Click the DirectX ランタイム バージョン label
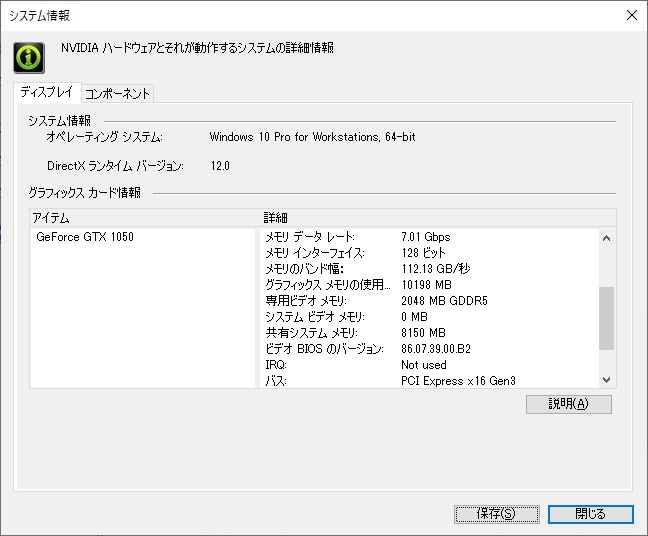This screenshot has width=648, height=536. point(115,166)
